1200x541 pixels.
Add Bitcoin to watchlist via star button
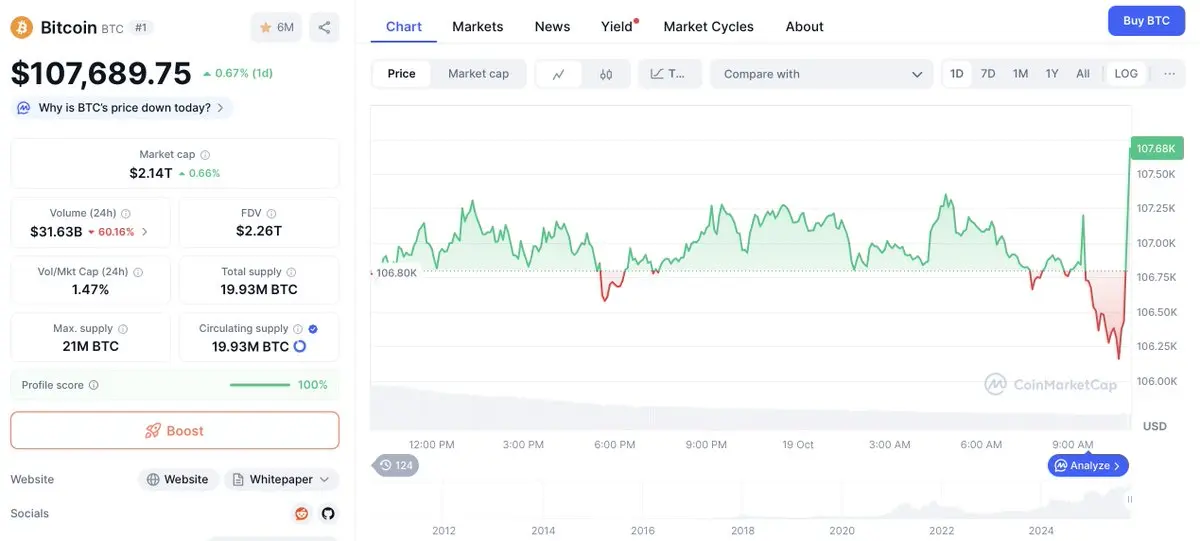click(276, 27)
